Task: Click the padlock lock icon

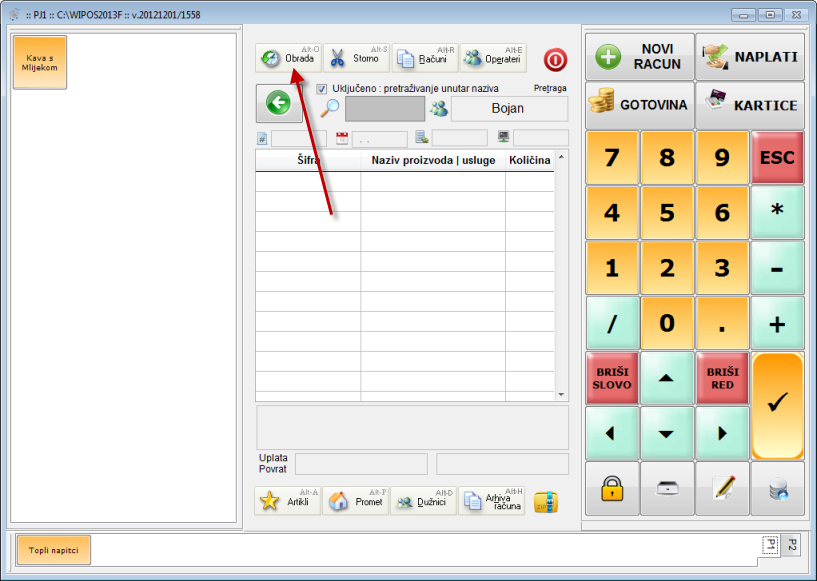Action: 612,488
